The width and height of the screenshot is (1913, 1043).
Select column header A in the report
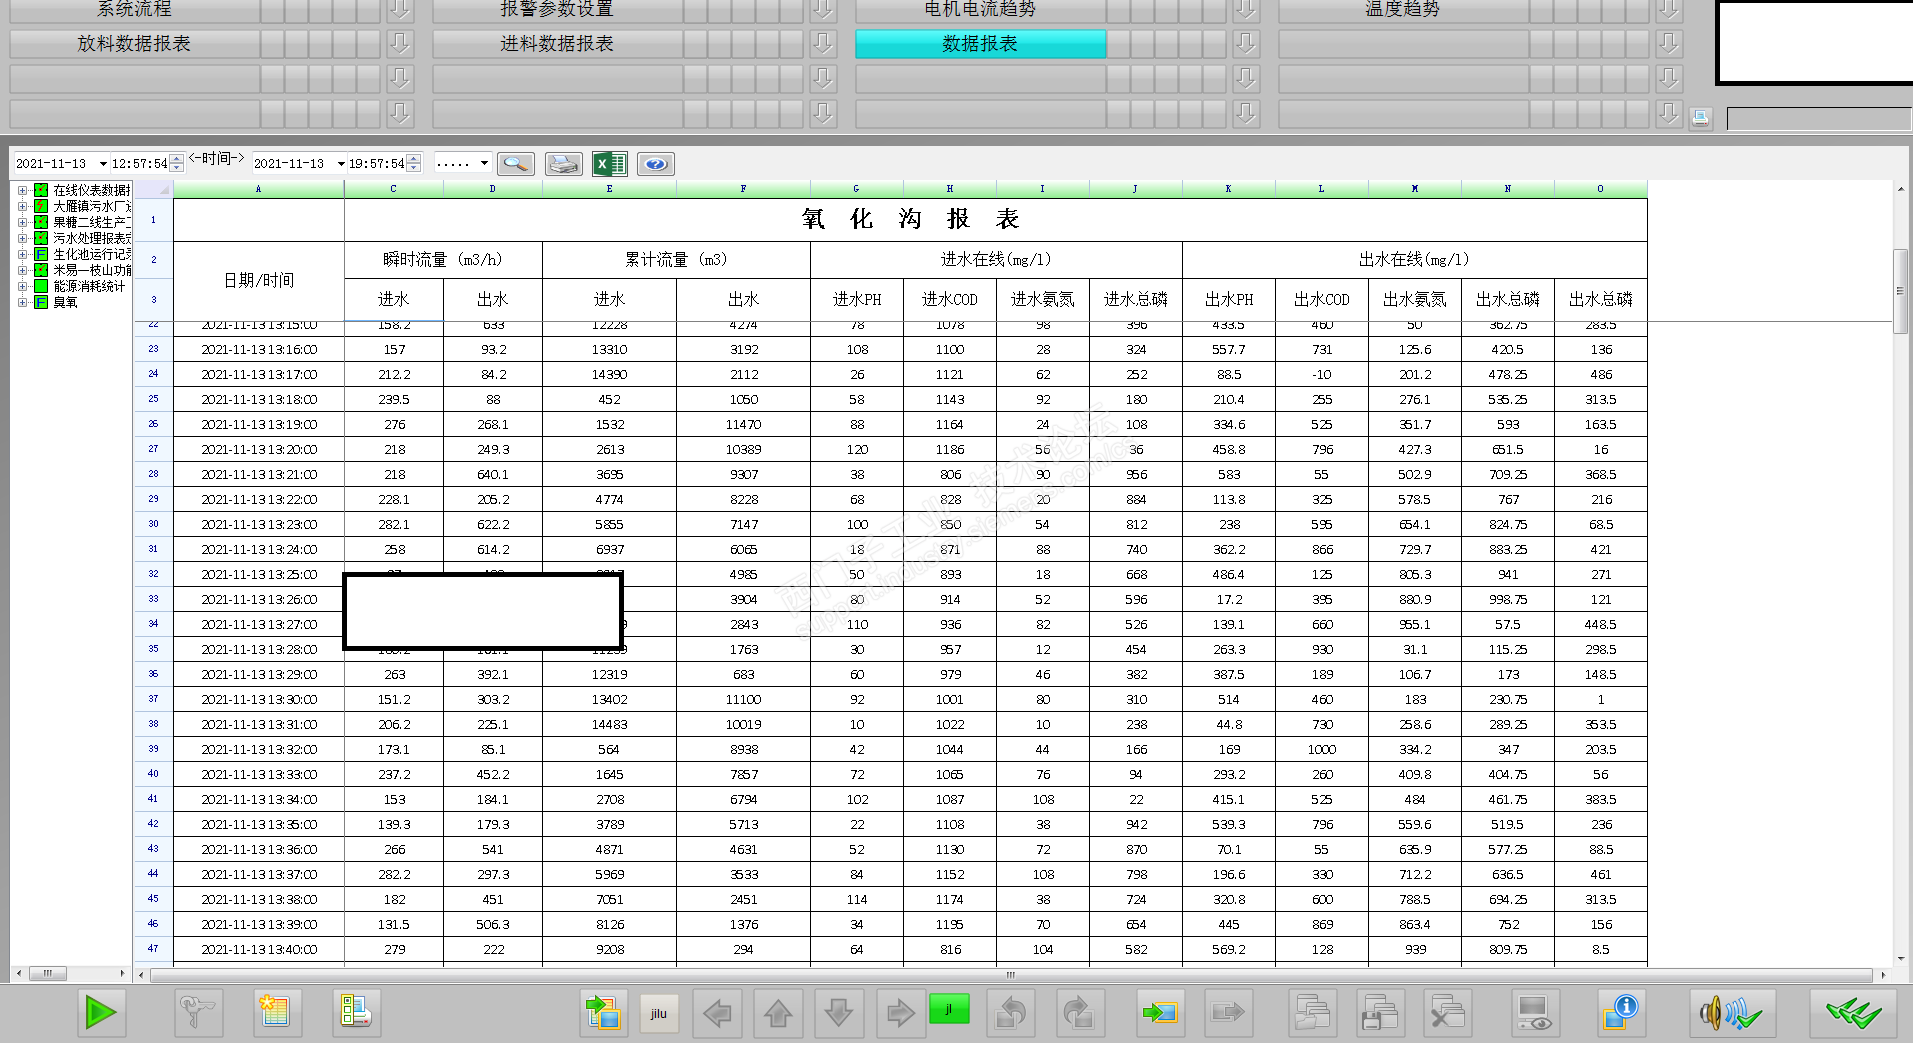point(259,189)
